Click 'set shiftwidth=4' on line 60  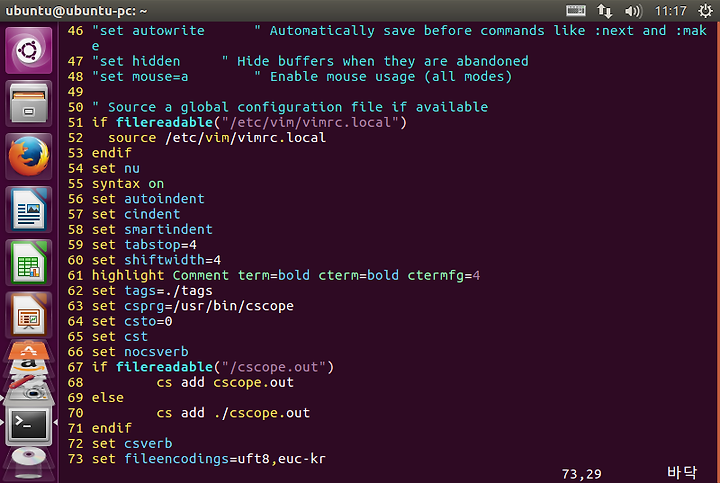click(156, 260)
